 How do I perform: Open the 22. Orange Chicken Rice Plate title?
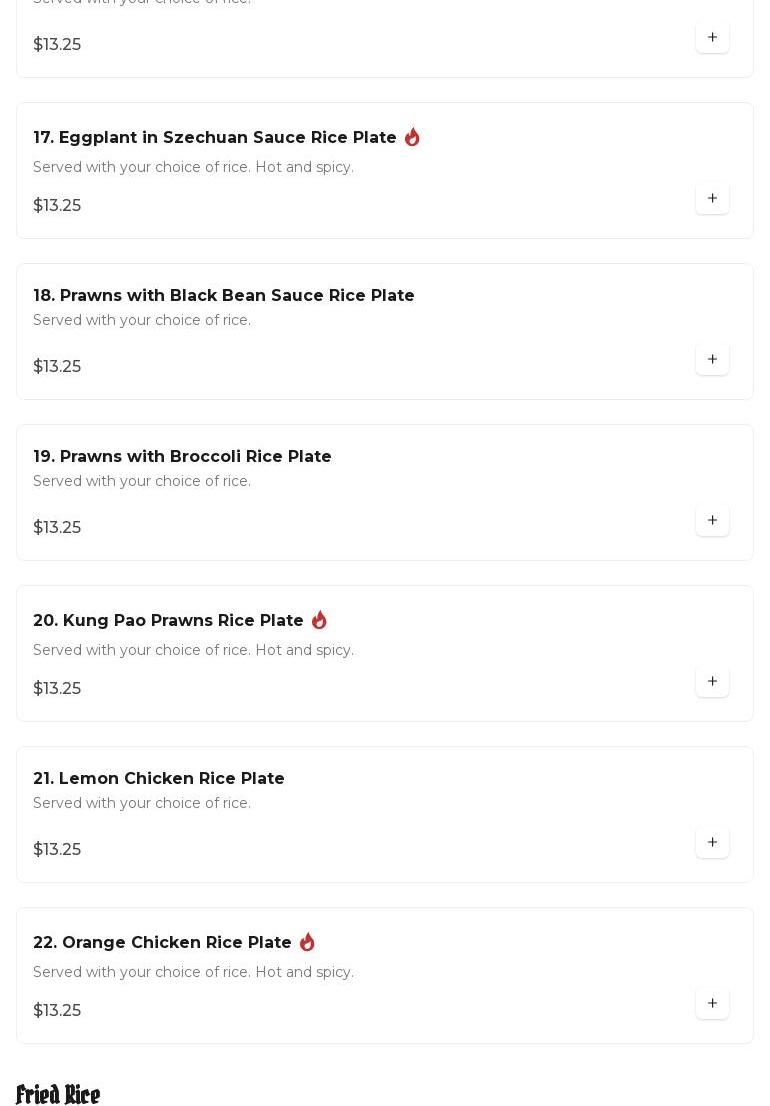162,942
